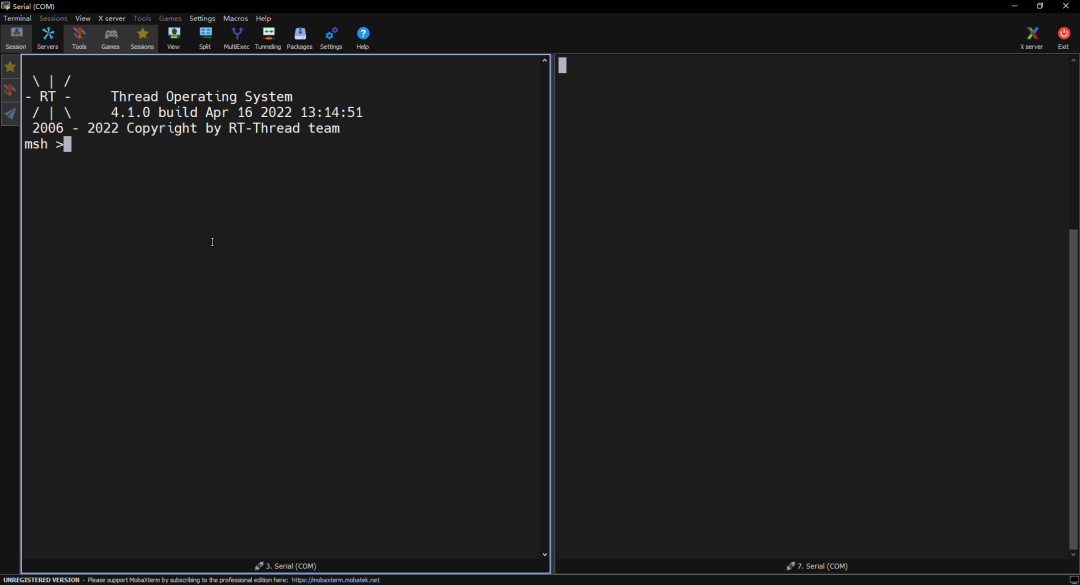Open the Sessions menu
This screenshot has height=585, width=1080.
[x=53, y=19]
